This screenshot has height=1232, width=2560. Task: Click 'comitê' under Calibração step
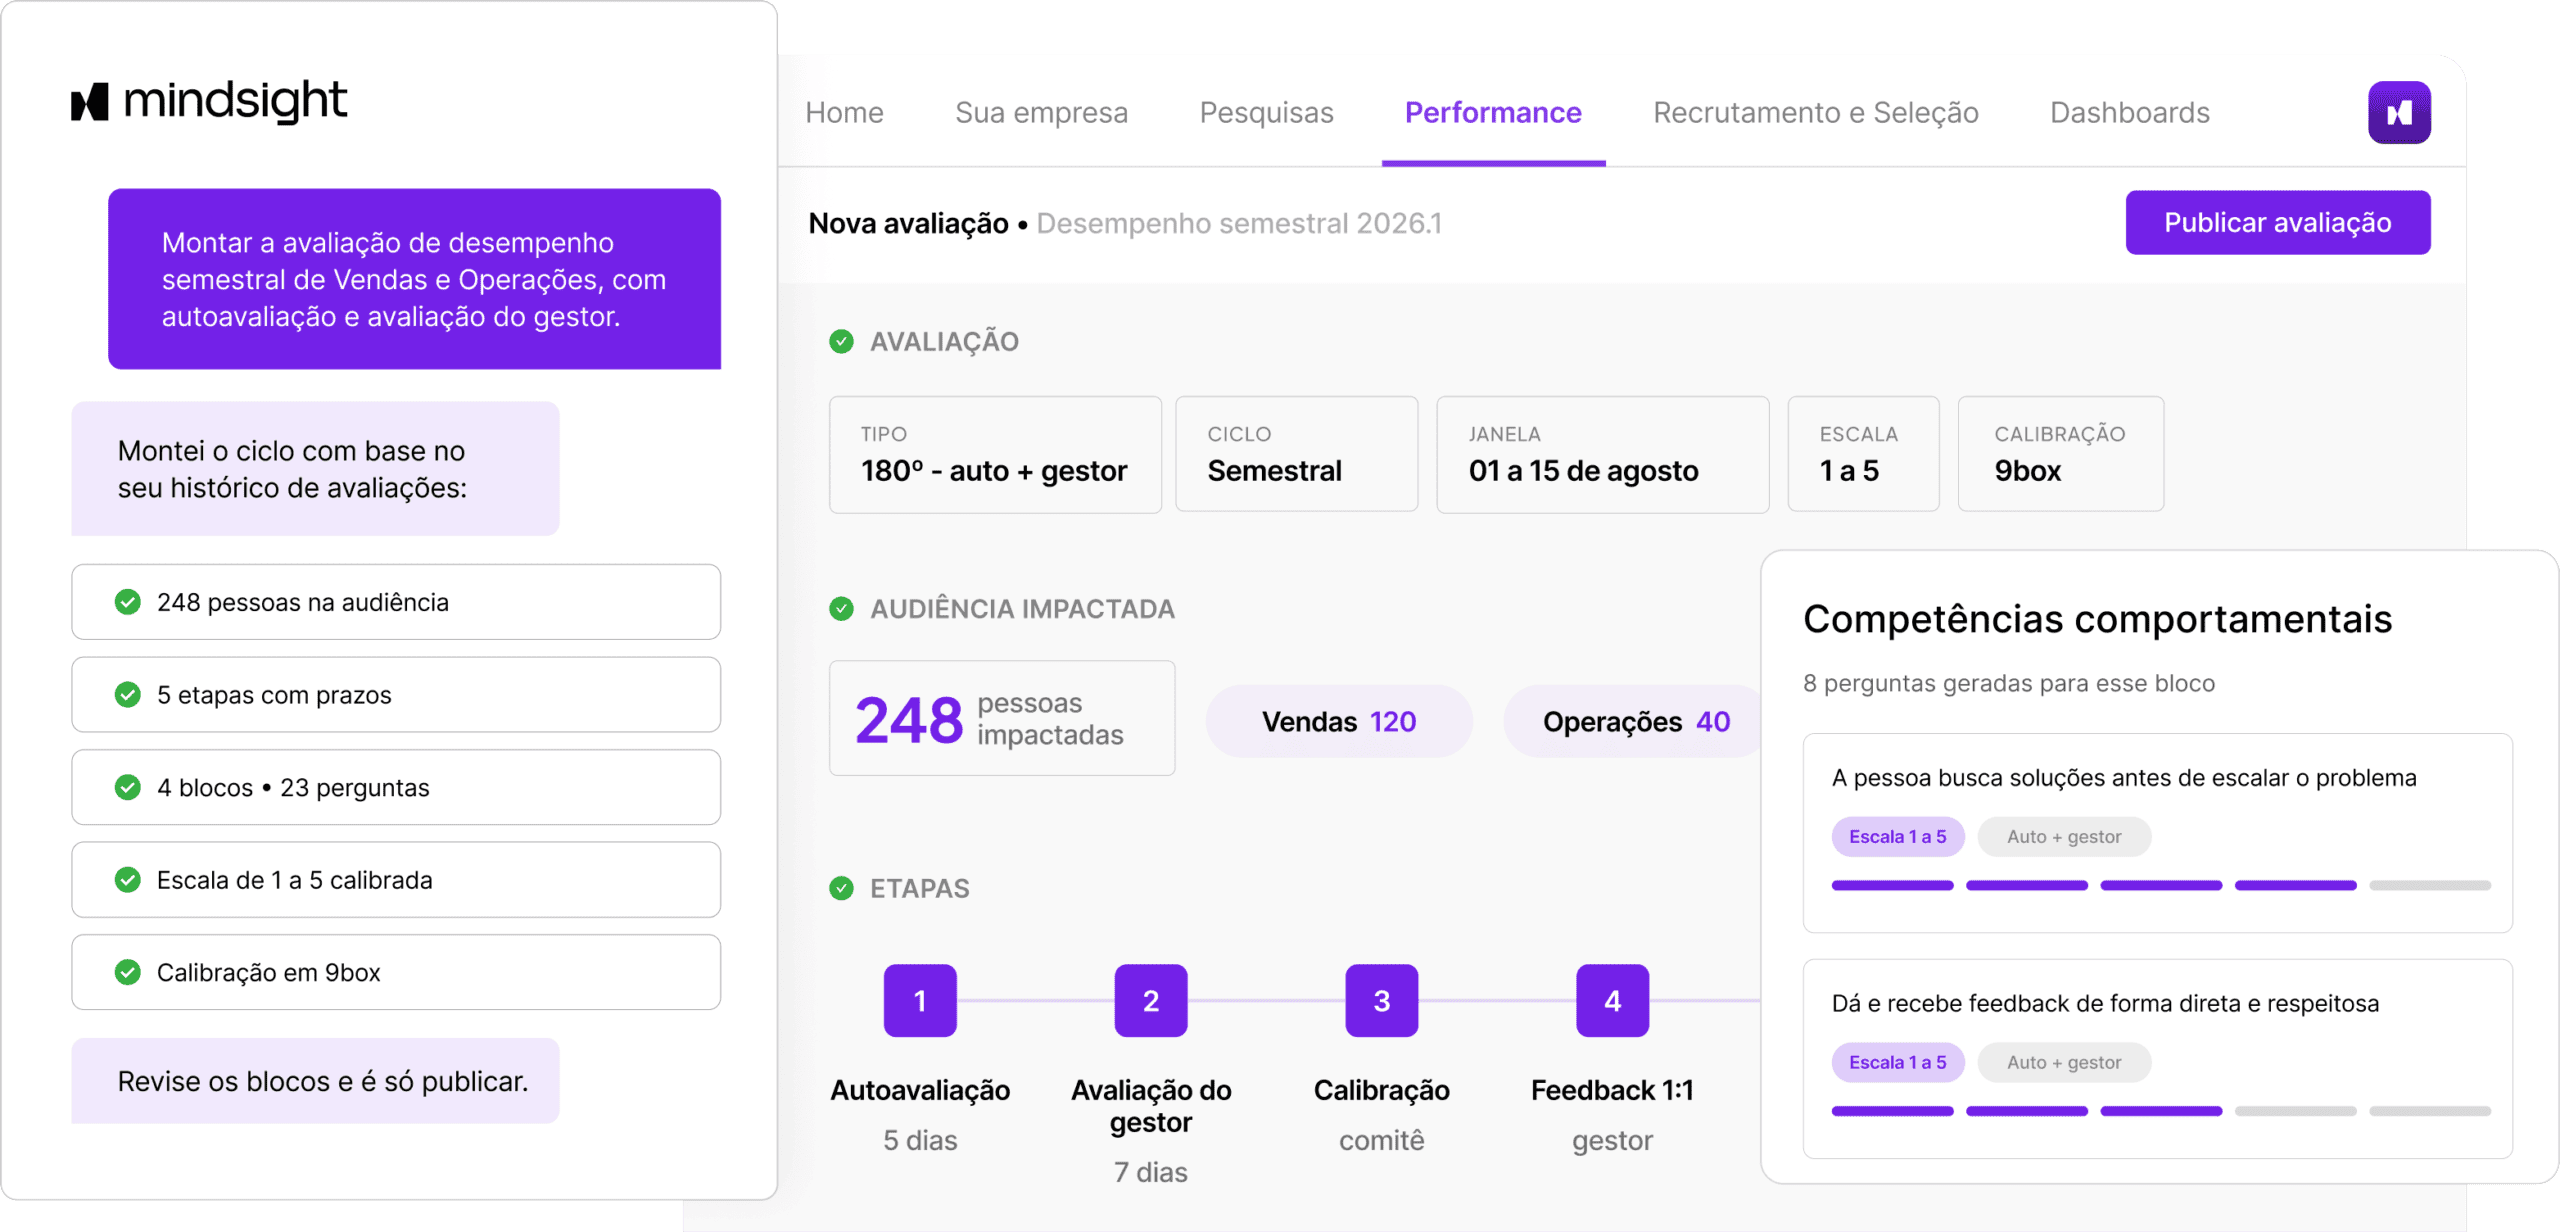pos(1381,1140)
